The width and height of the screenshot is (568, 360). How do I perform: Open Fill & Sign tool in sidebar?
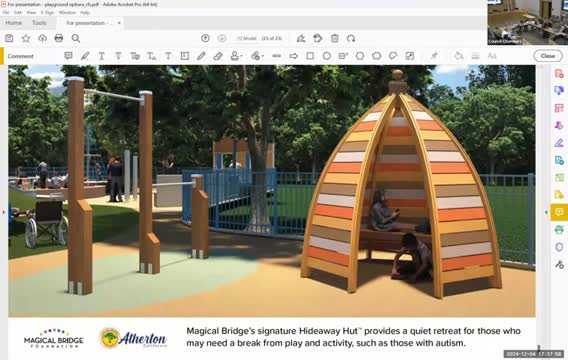point(559,143)
